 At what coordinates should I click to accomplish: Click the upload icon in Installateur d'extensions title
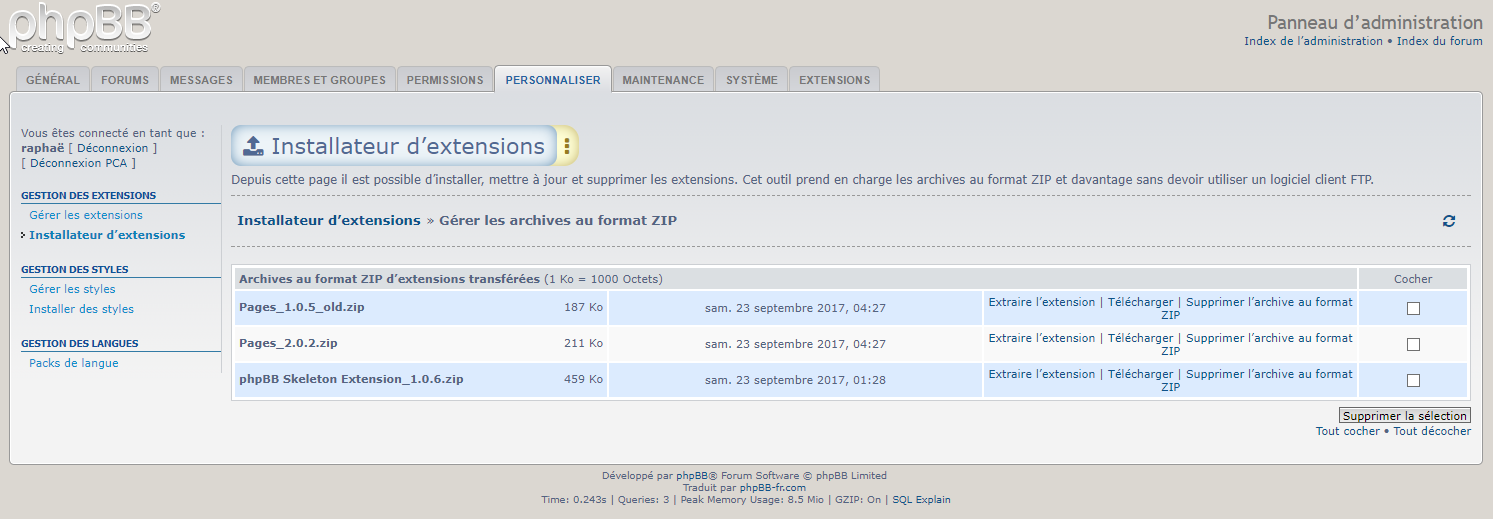(x=254, y=146)
